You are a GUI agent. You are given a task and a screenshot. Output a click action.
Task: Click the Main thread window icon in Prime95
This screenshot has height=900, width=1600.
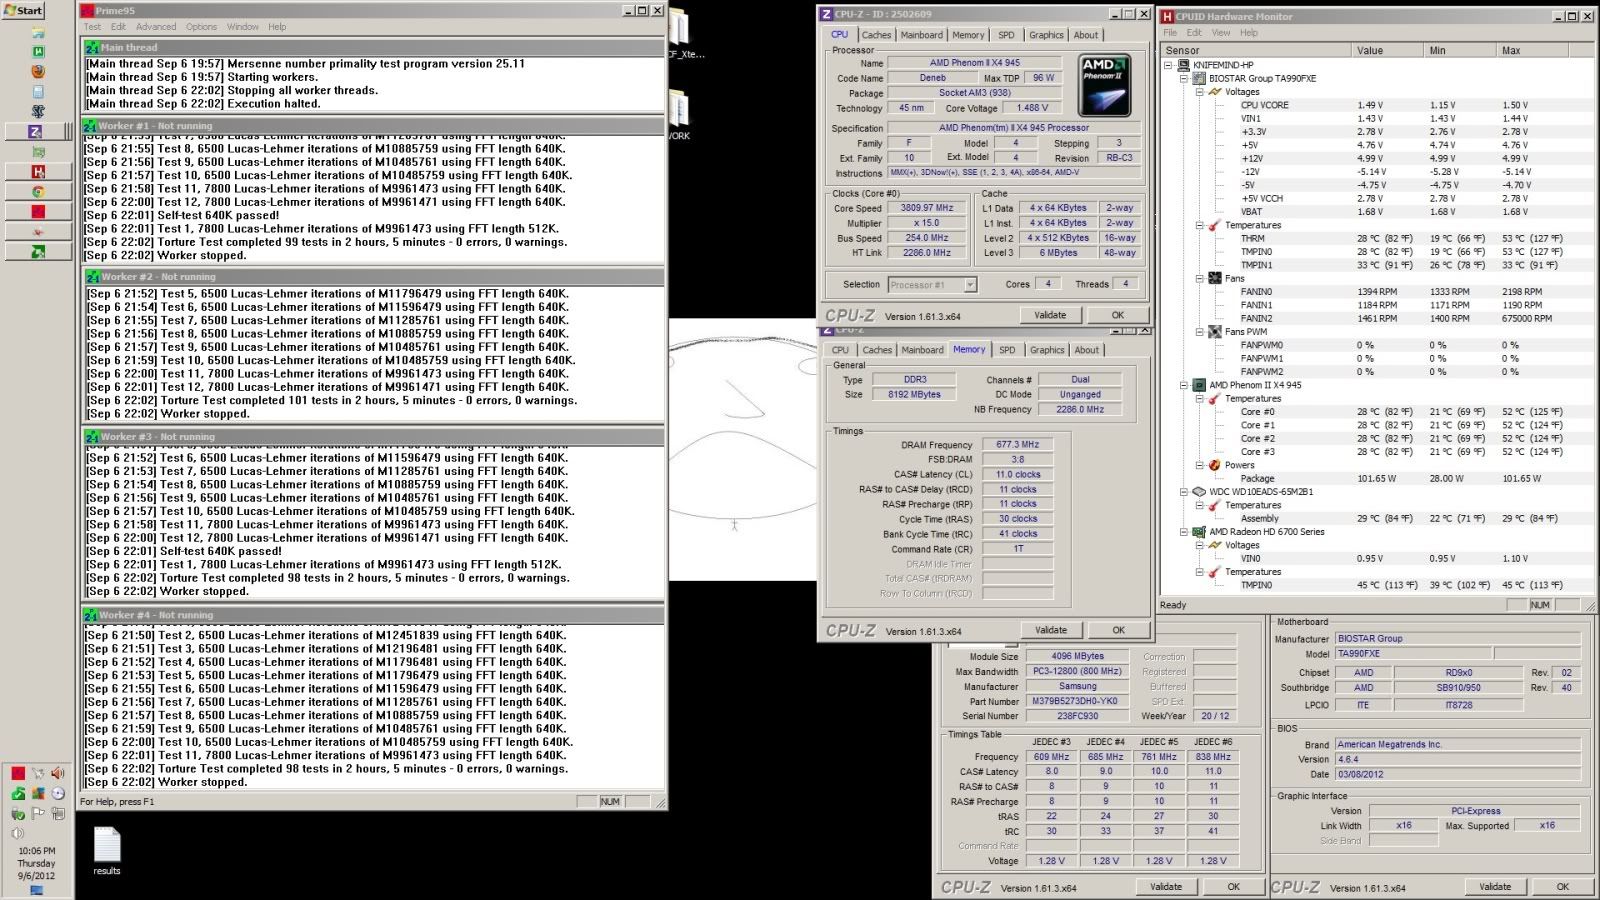click(92, 47)
